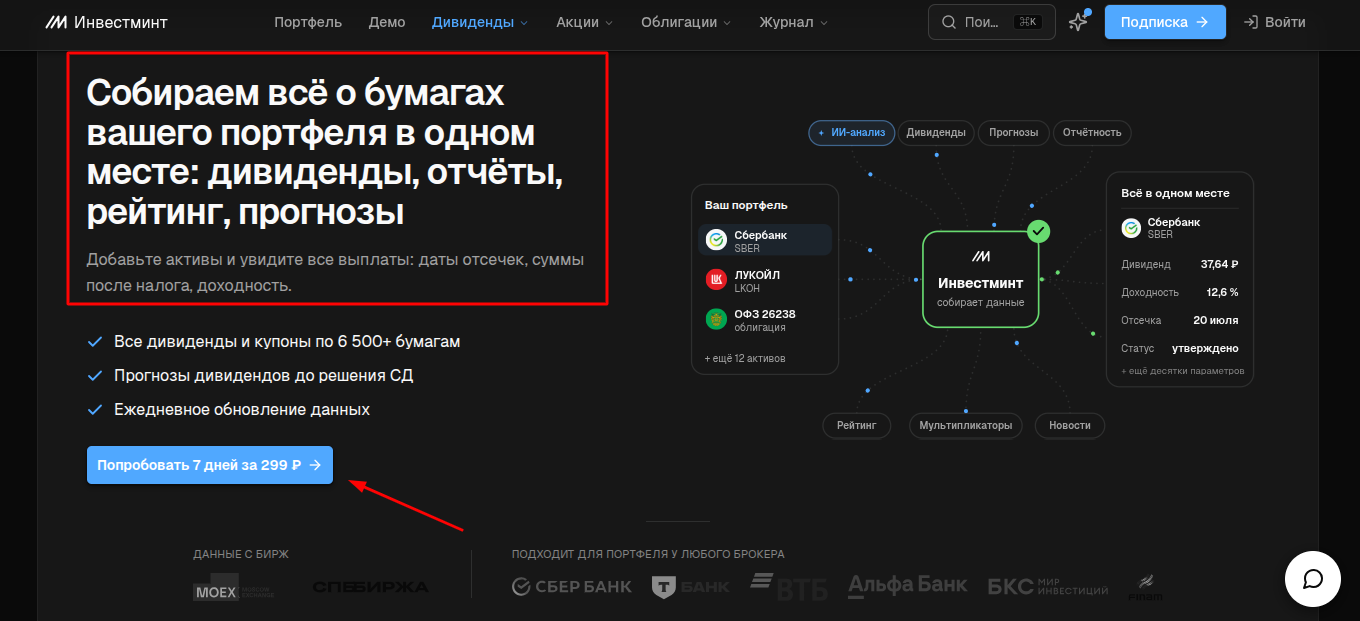Click Сбербанк SBER row in Ваш портфель

click(x=765, y=240)
